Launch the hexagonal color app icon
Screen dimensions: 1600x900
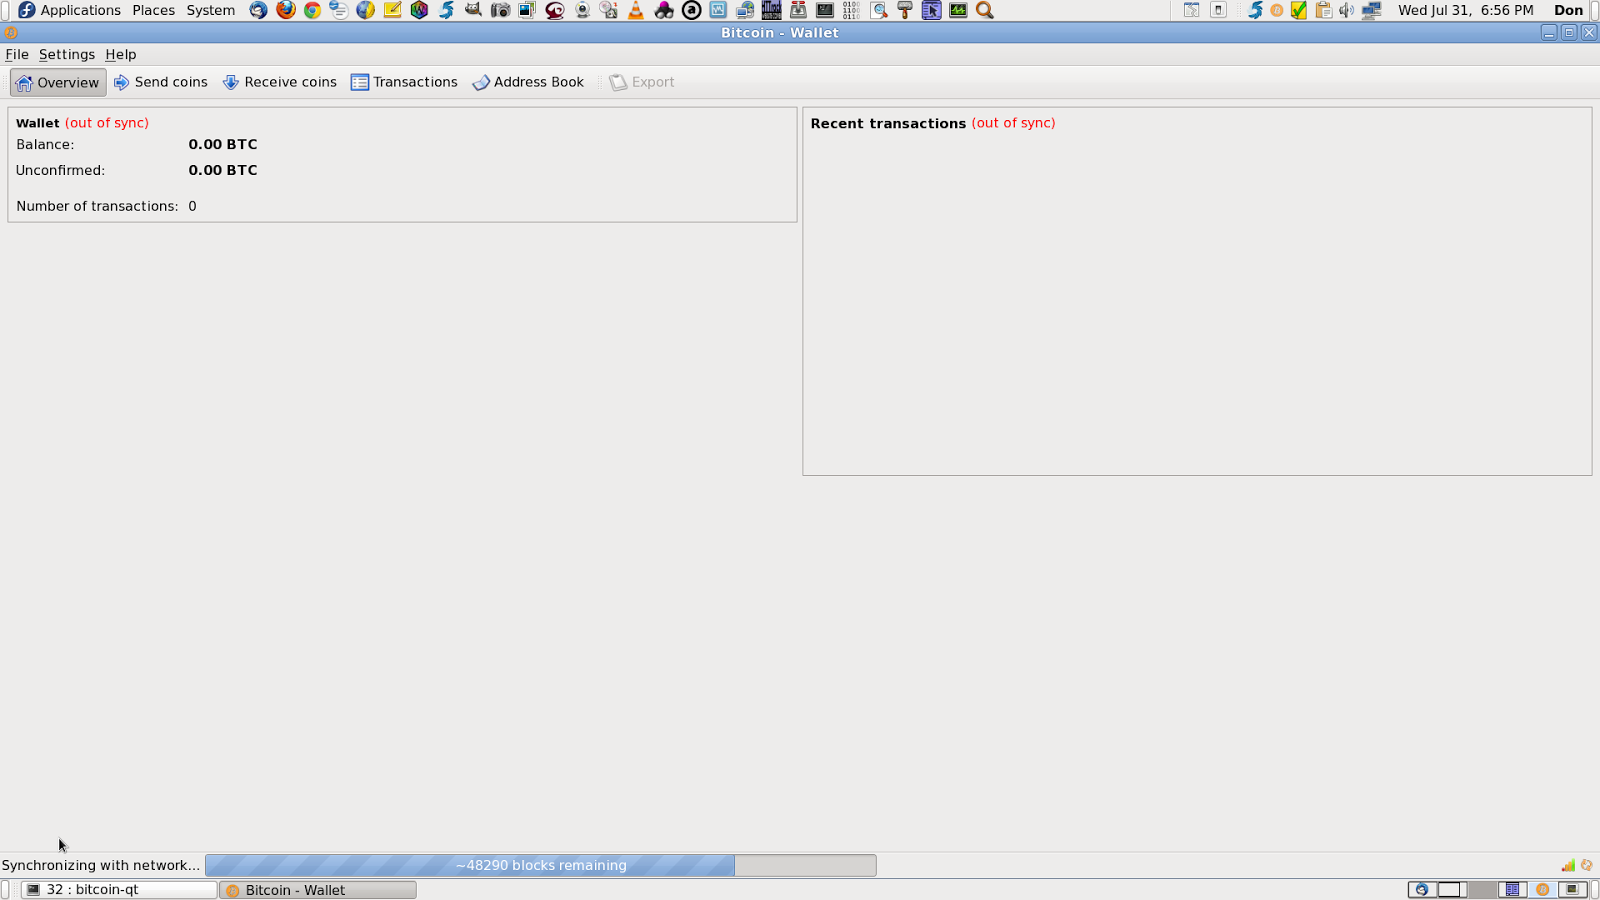click(x=419, y=10)
